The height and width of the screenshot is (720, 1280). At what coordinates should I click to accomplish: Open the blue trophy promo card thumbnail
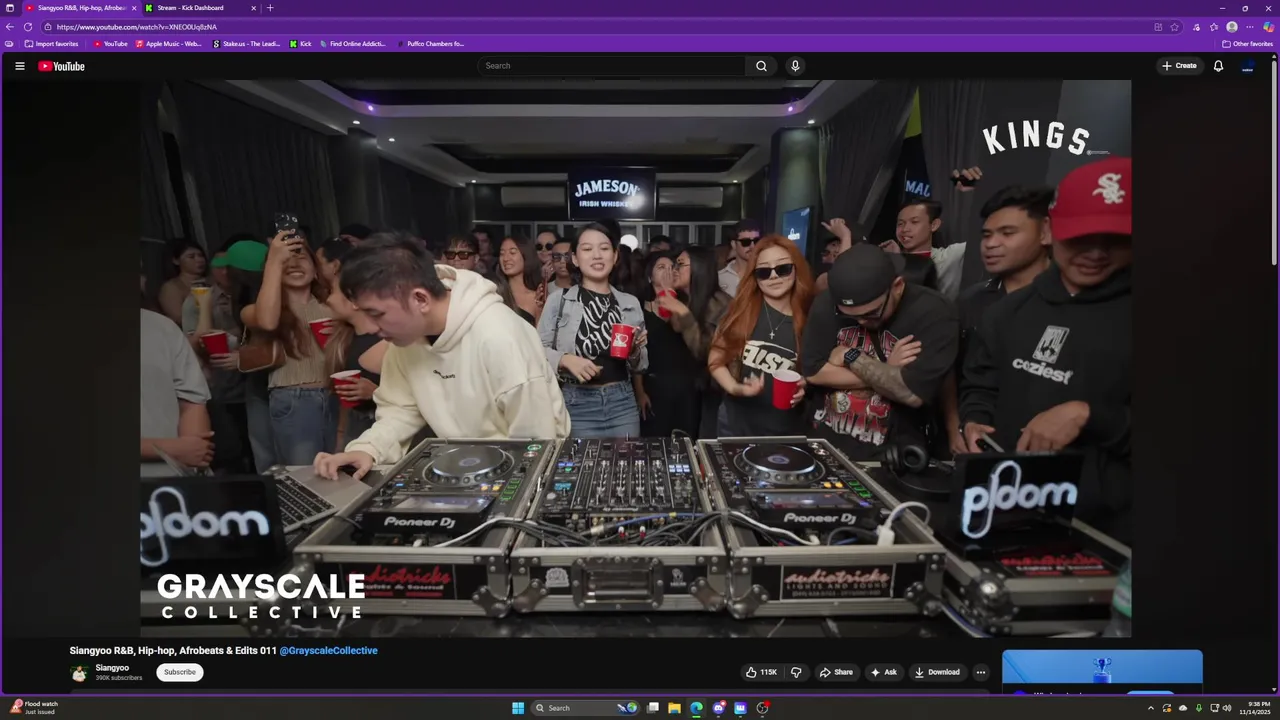tap(1102, 668)
